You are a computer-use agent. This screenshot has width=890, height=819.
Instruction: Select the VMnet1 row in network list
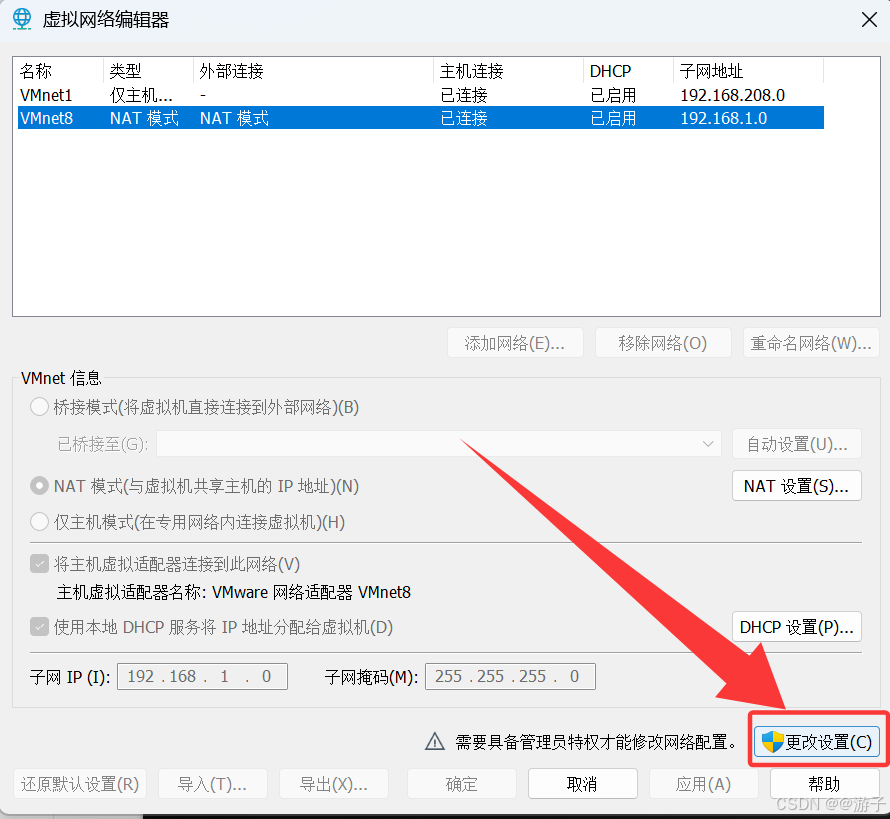421,95
